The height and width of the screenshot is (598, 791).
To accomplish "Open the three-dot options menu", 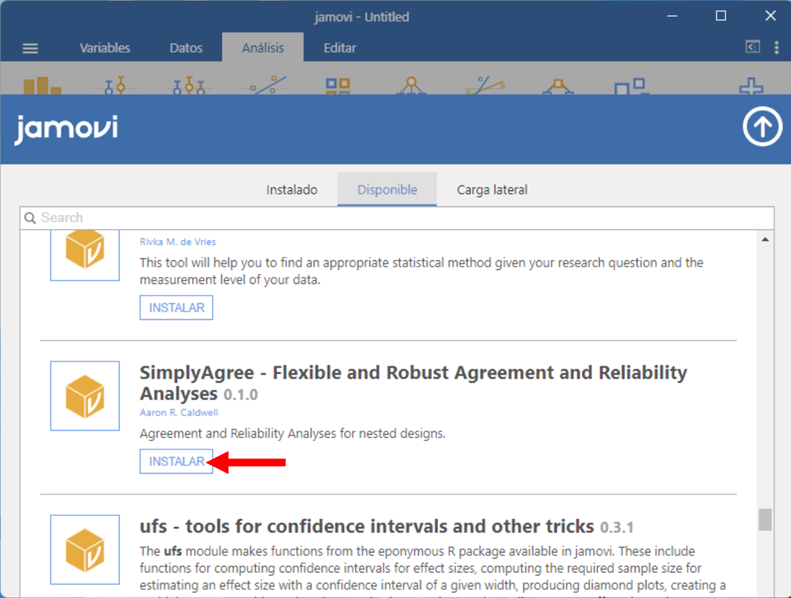I will (x=776, y=47).
